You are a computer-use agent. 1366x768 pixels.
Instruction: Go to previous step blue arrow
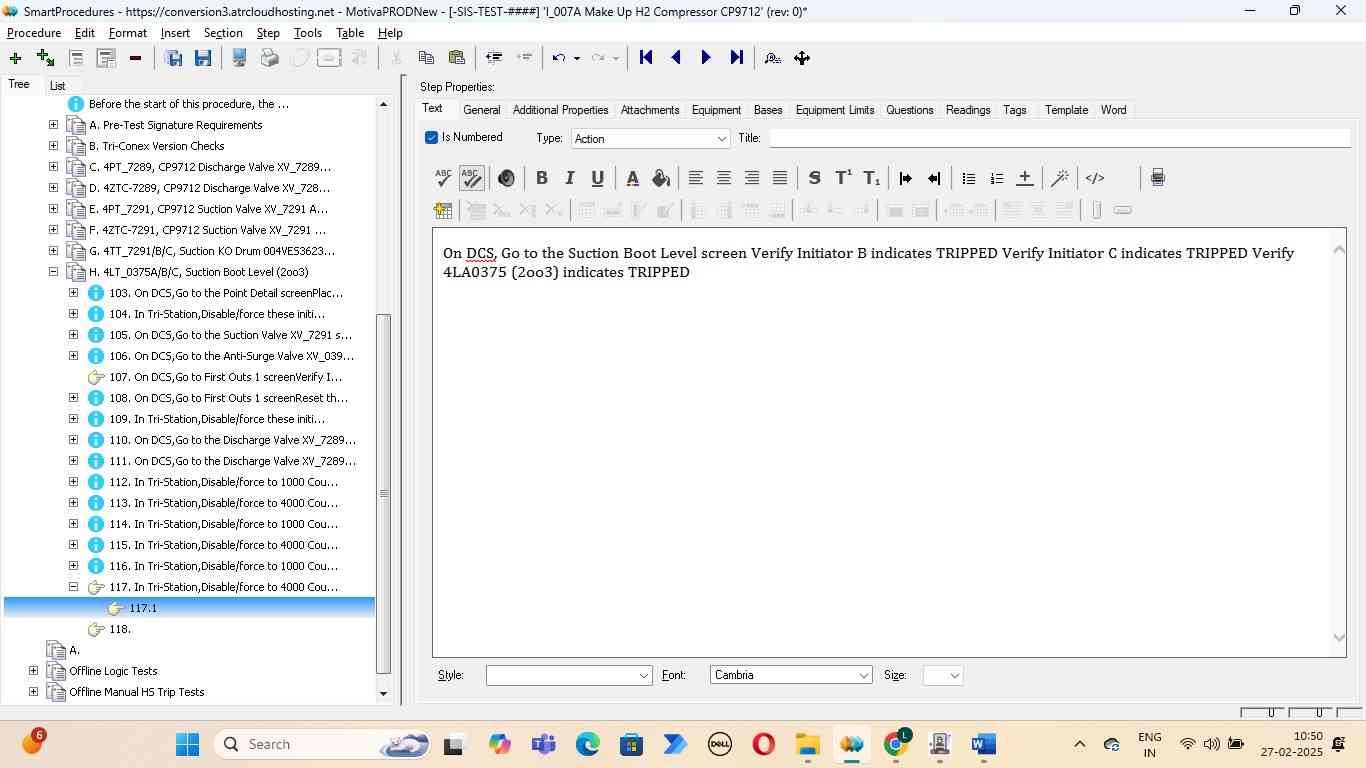coord(676,58)
